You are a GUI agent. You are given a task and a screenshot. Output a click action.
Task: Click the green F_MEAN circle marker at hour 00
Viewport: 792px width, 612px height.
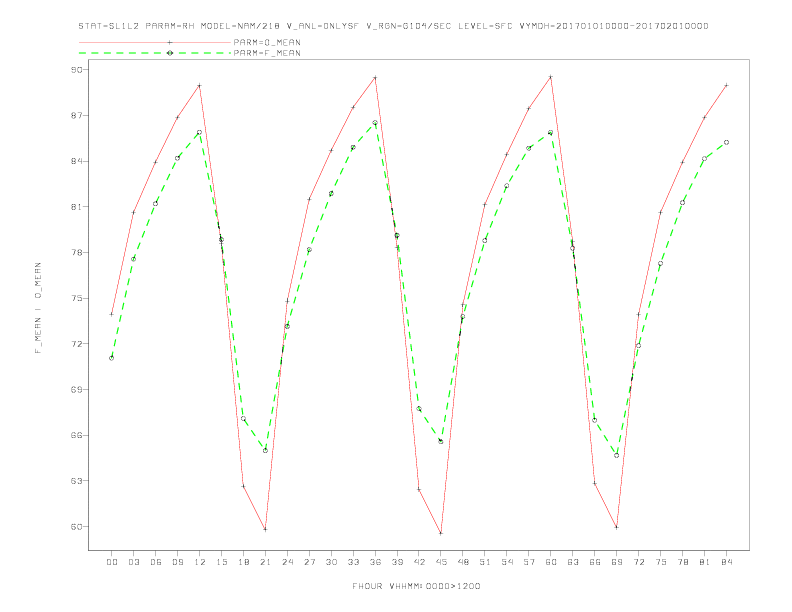112,358
